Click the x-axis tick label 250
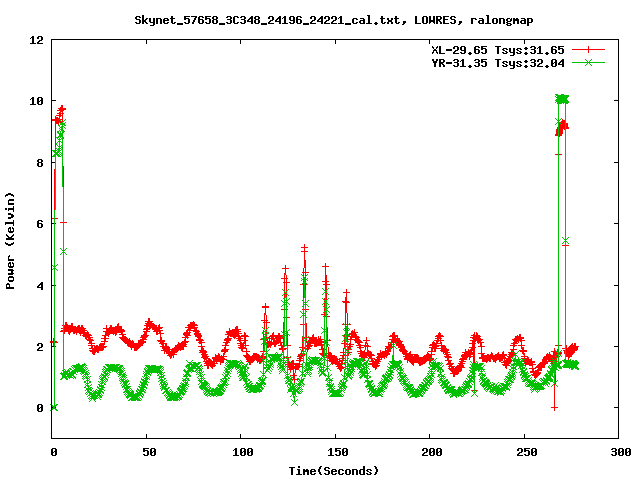Screen dimensions: 640x480 [527, 452]
